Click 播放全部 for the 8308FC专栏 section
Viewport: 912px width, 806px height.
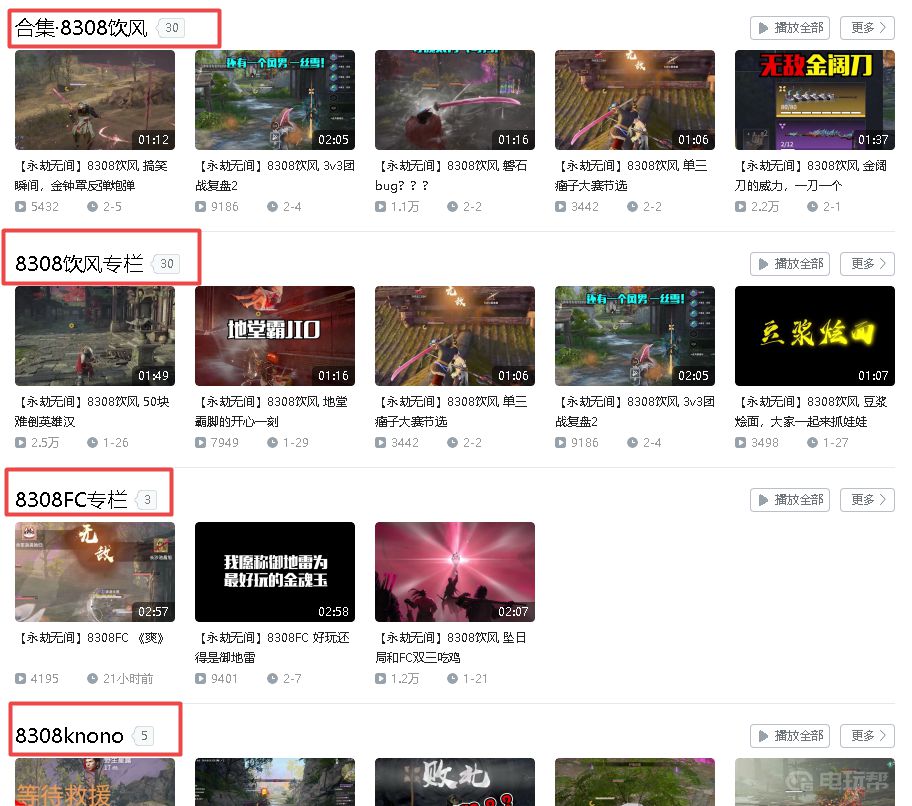click(x=790, y=500)
